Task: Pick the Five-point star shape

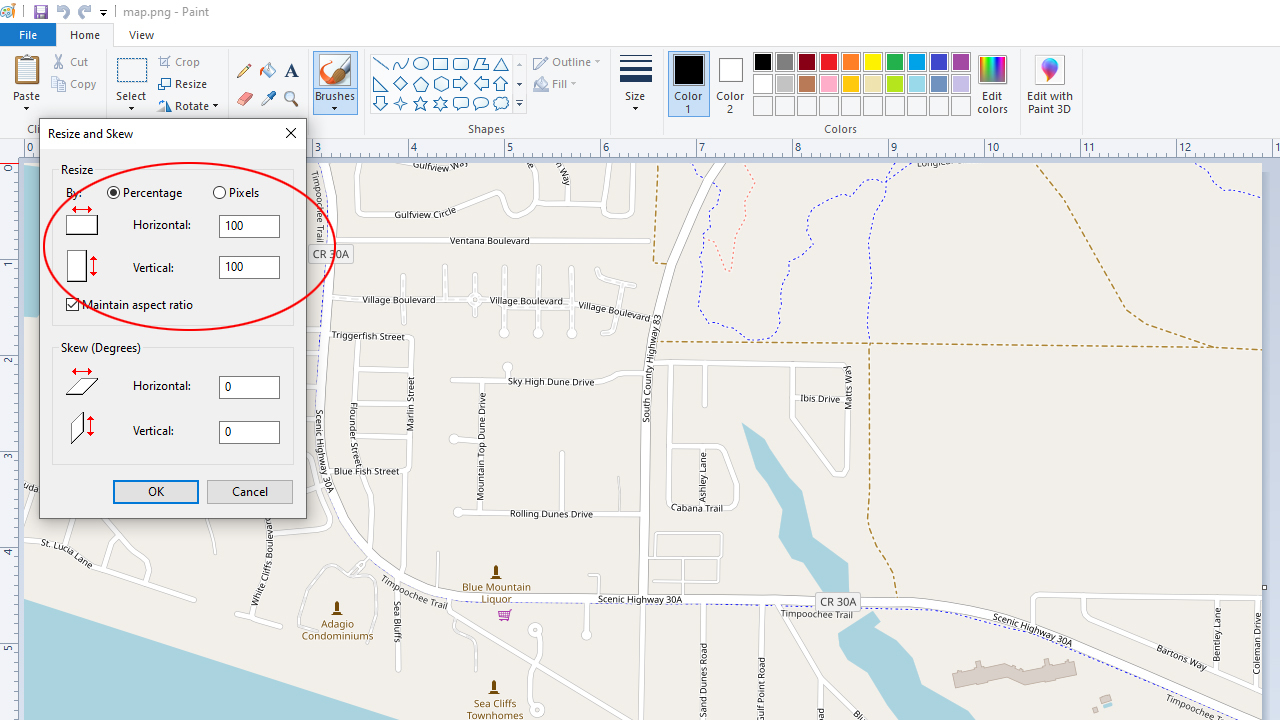Action: [421, 104]
